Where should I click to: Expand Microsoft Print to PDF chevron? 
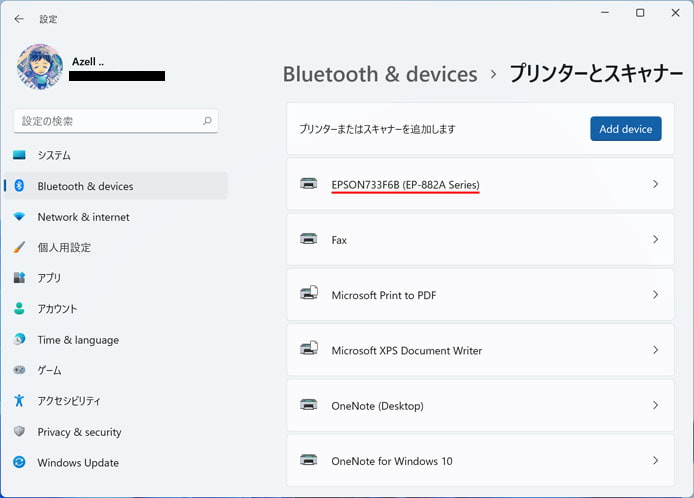click(x=655, y=295)
